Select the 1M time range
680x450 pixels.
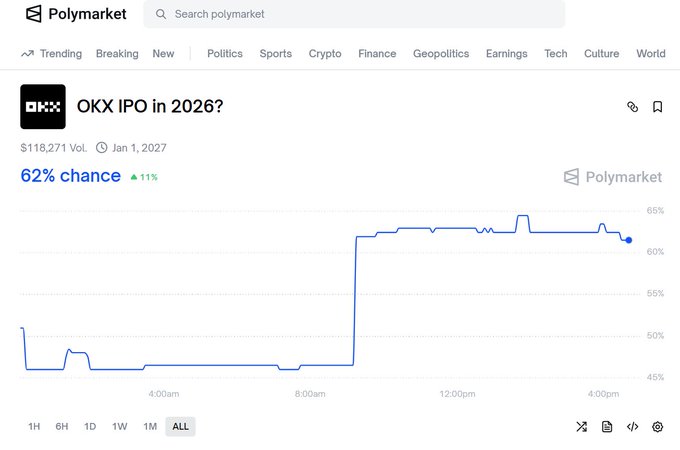pyautogui.click(x=150, y=427)
